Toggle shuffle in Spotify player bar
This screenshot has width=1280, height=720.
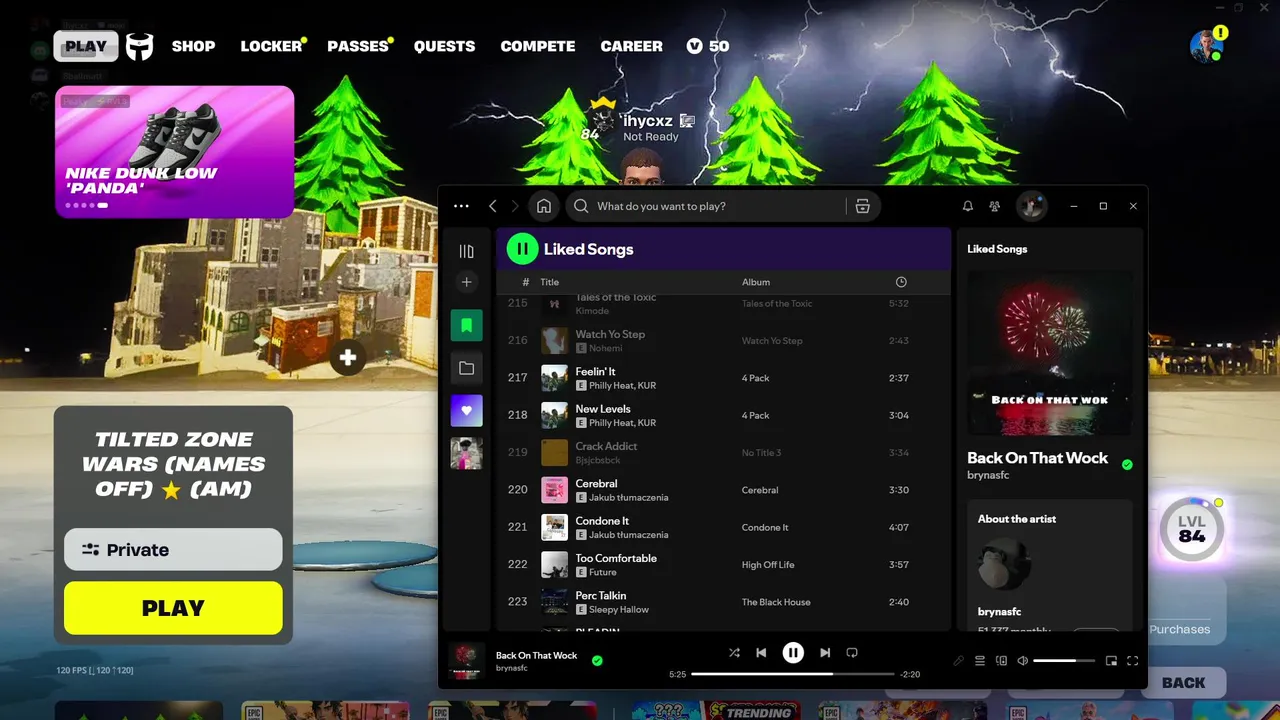[734, 653]
